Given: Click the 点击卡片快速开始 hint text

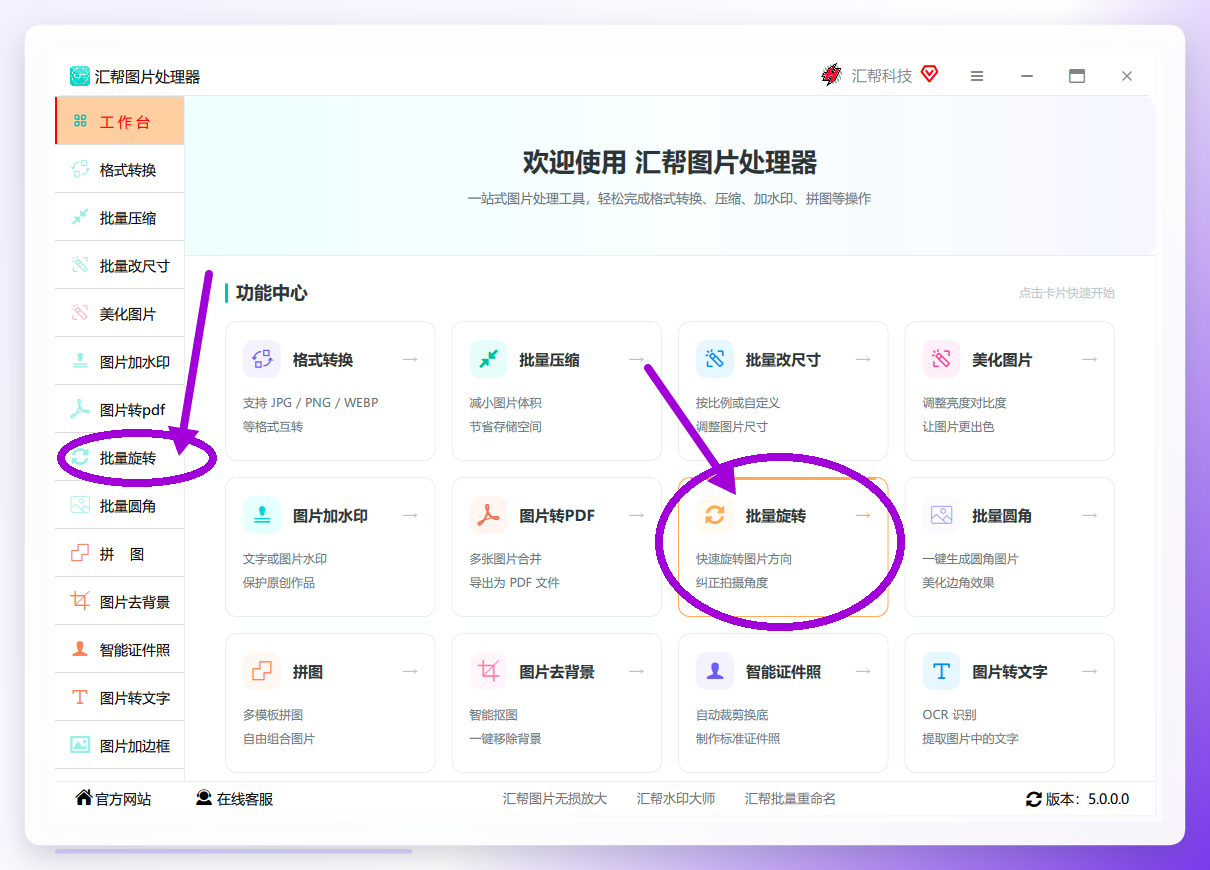Looking at the screenshot, I should (1067, 293).
